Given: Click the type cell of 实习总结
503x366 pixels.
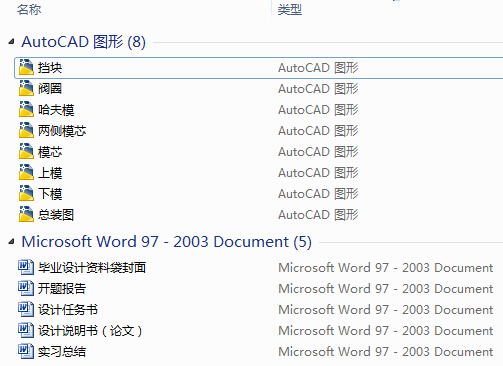Looking at the screenshot, I should coord(386,351).
